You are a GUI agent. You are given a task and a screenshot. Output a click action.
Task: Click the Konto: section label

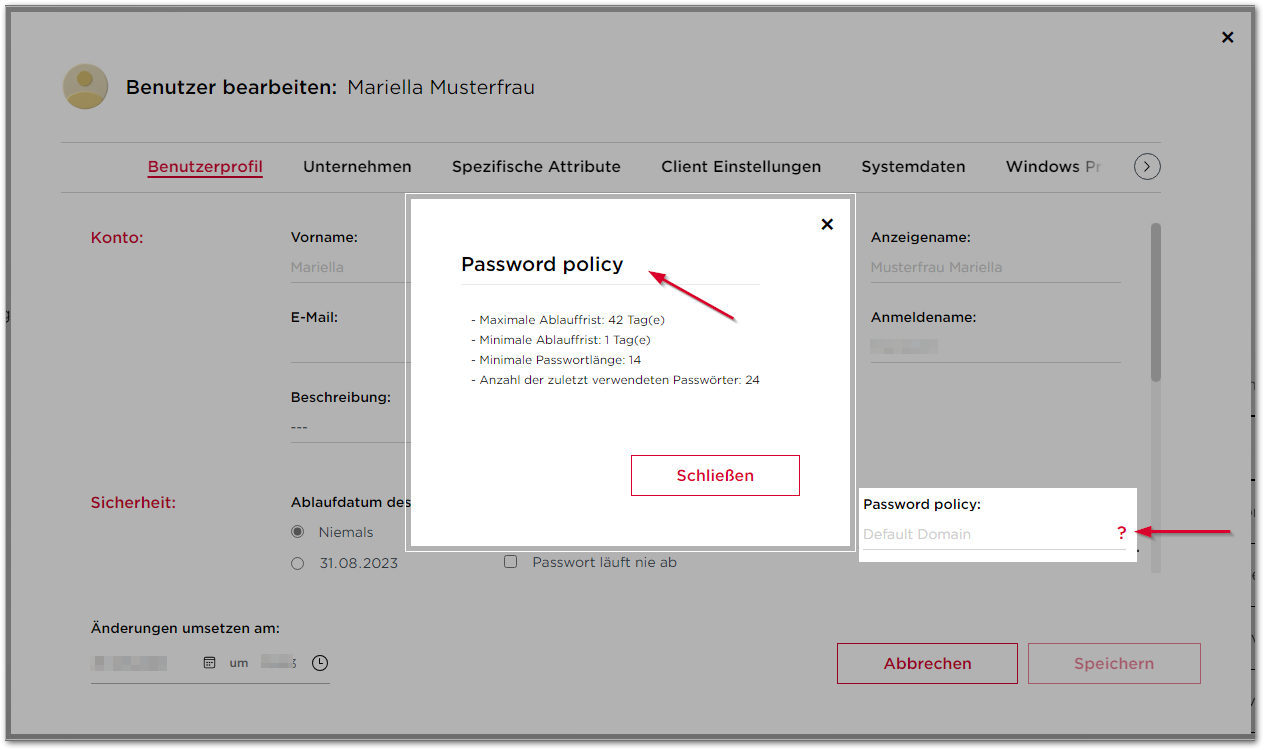[x=117, y=238]
